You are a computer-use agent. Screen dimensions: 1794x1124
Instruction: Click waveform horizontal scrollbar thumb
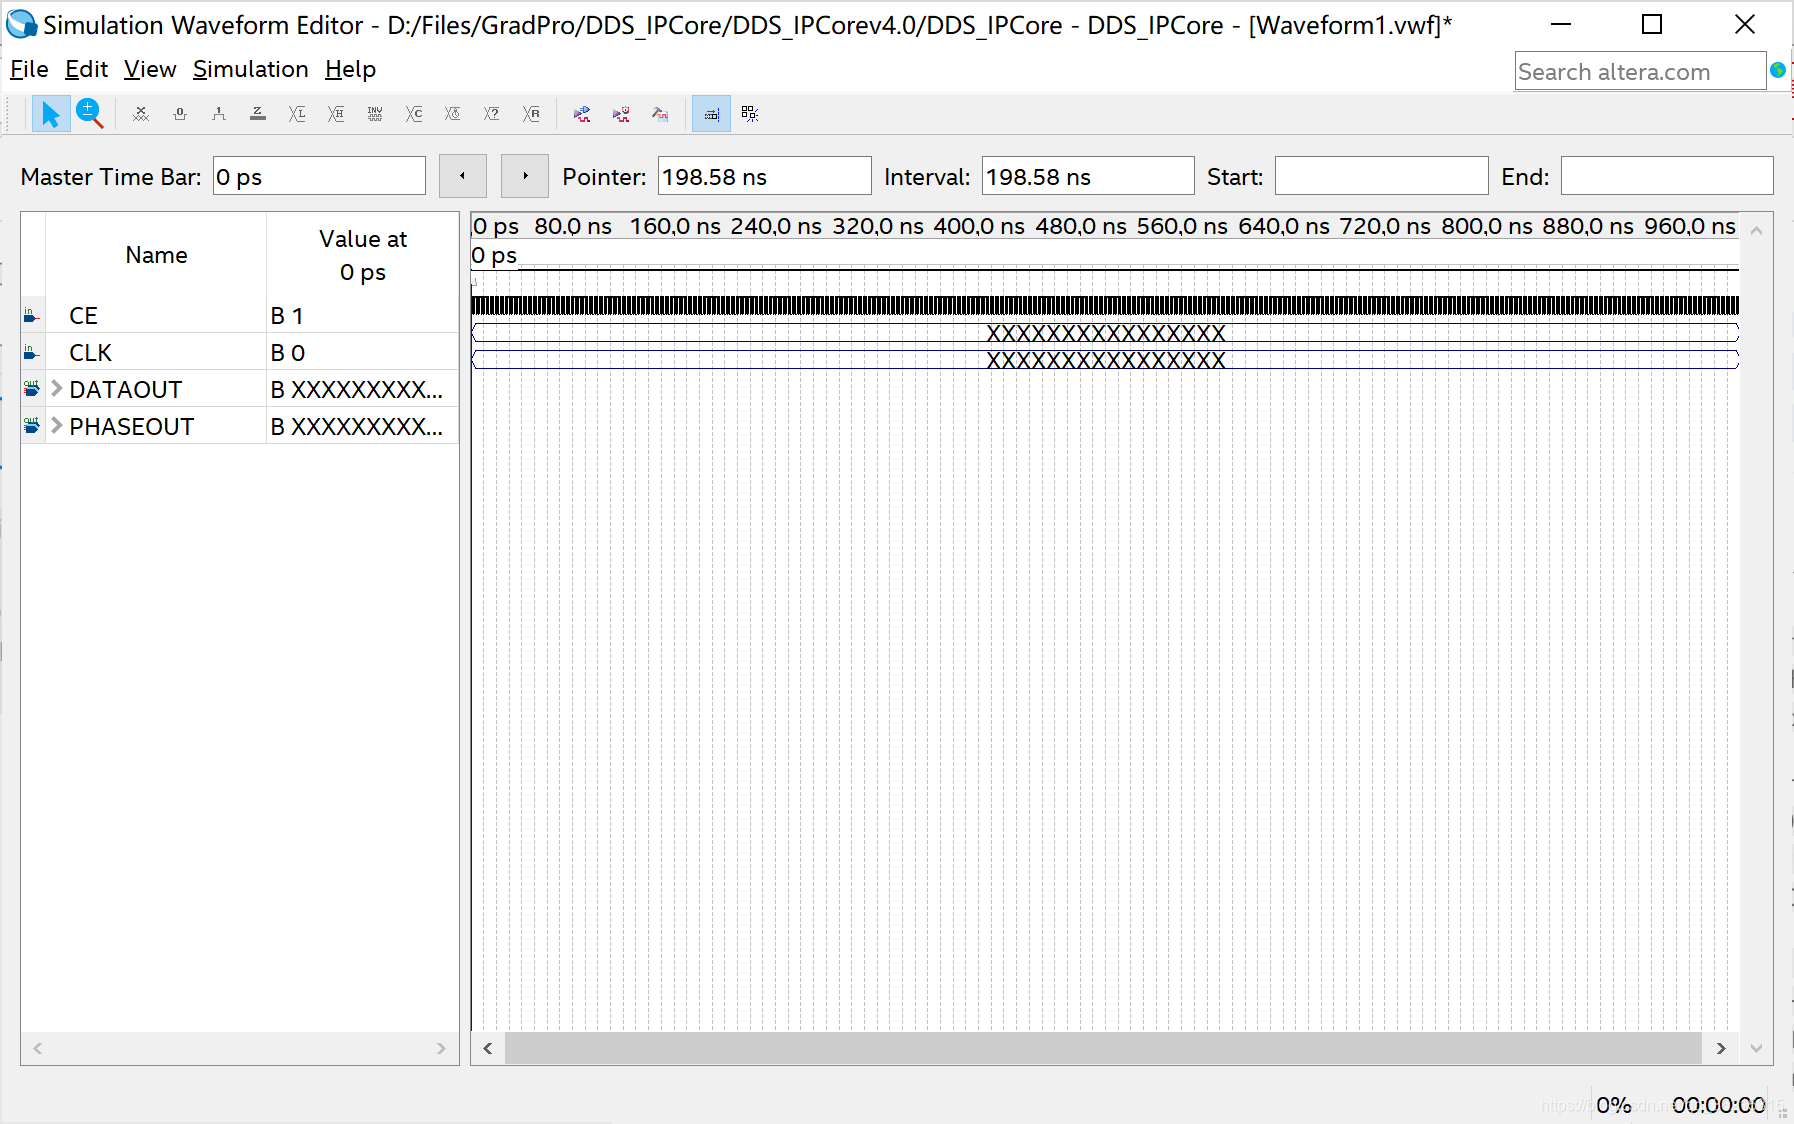point(1103,1048)
